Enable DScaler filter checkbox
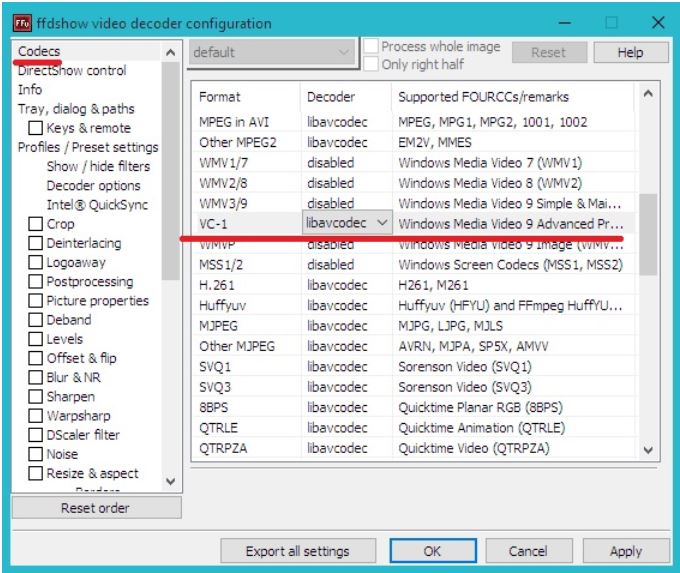 (35, 435)
